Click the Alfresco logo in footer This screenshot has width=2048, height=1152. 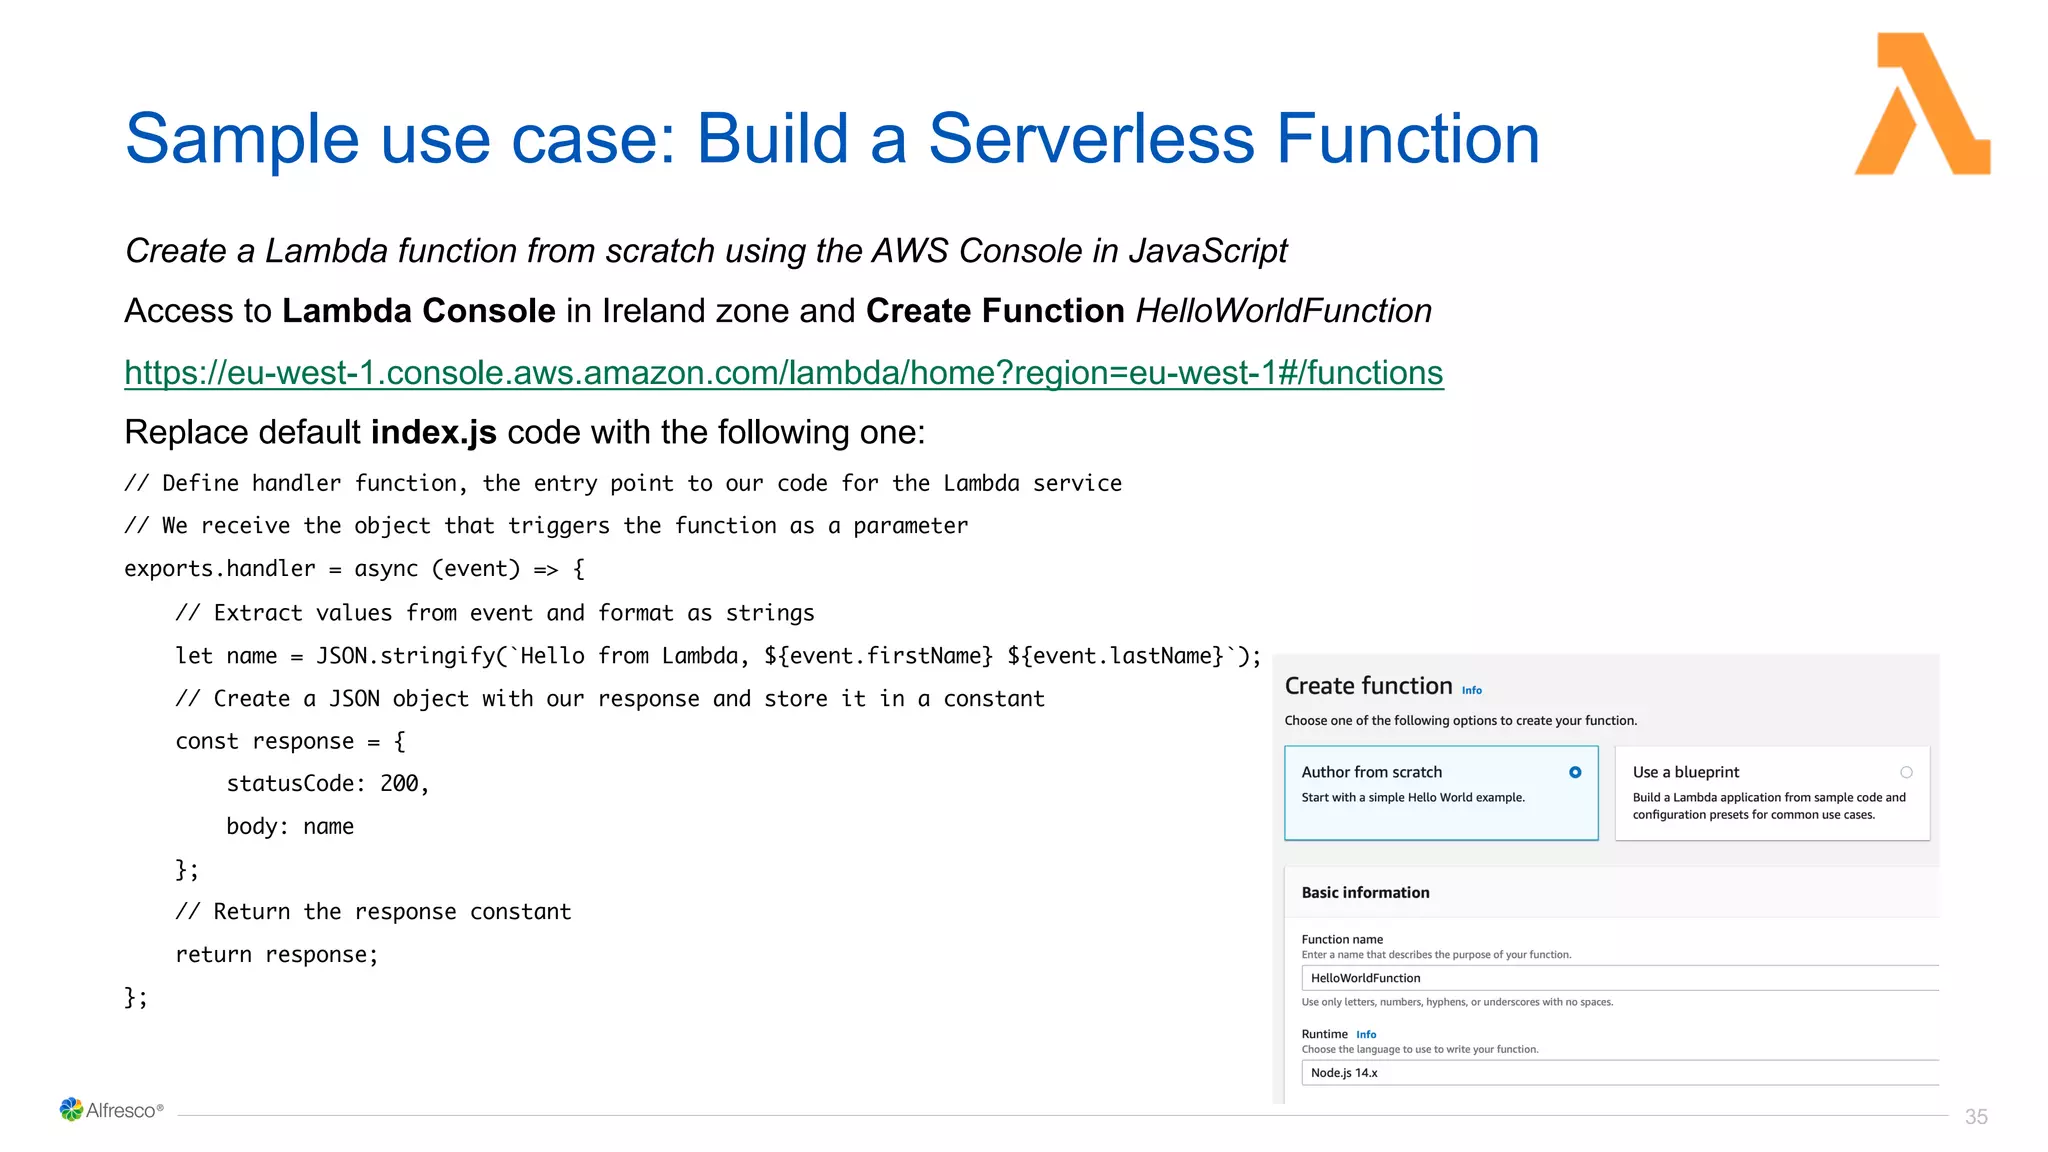(x=110, y=1110)
